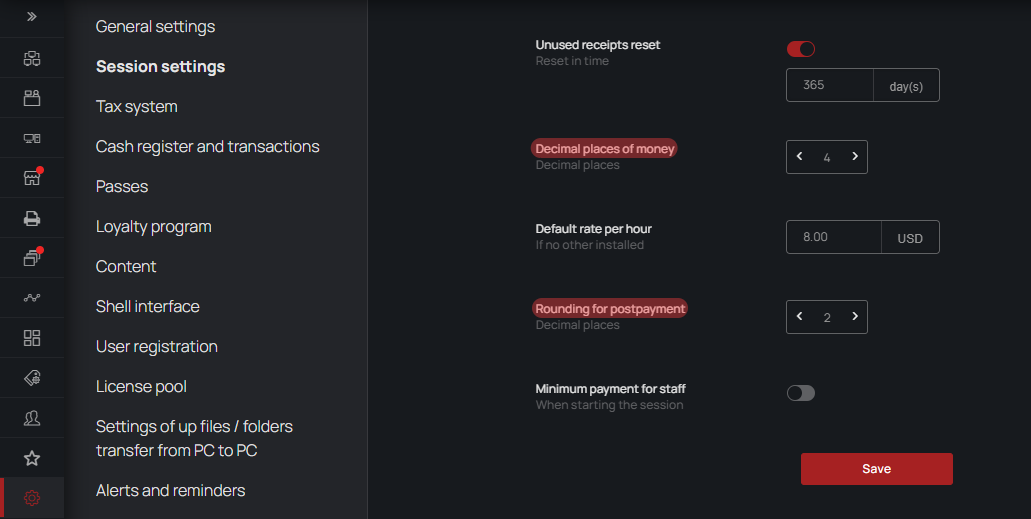Viewport: 1031px width, 519px height.
Task: Click the price tag sidebar icon
Action: (x=32, y=378)
